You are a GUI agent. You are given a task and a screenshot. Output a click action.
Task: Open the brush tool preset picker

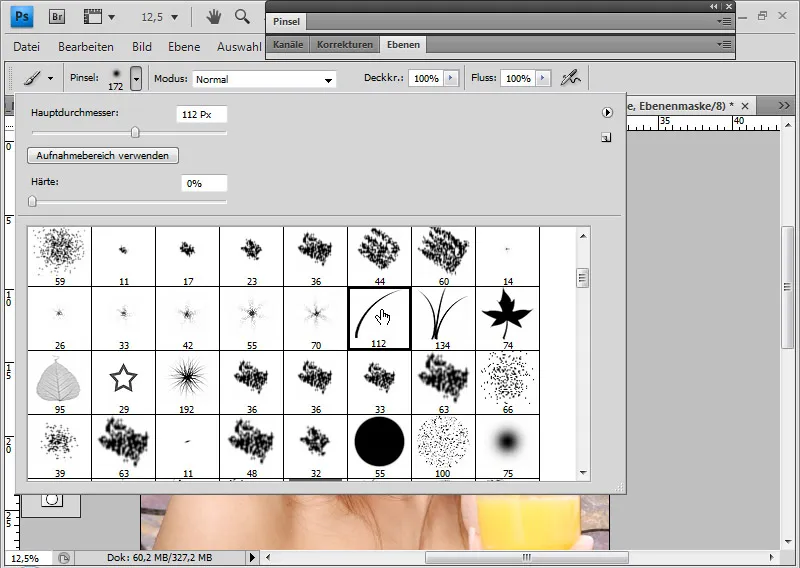click(39, 79)
